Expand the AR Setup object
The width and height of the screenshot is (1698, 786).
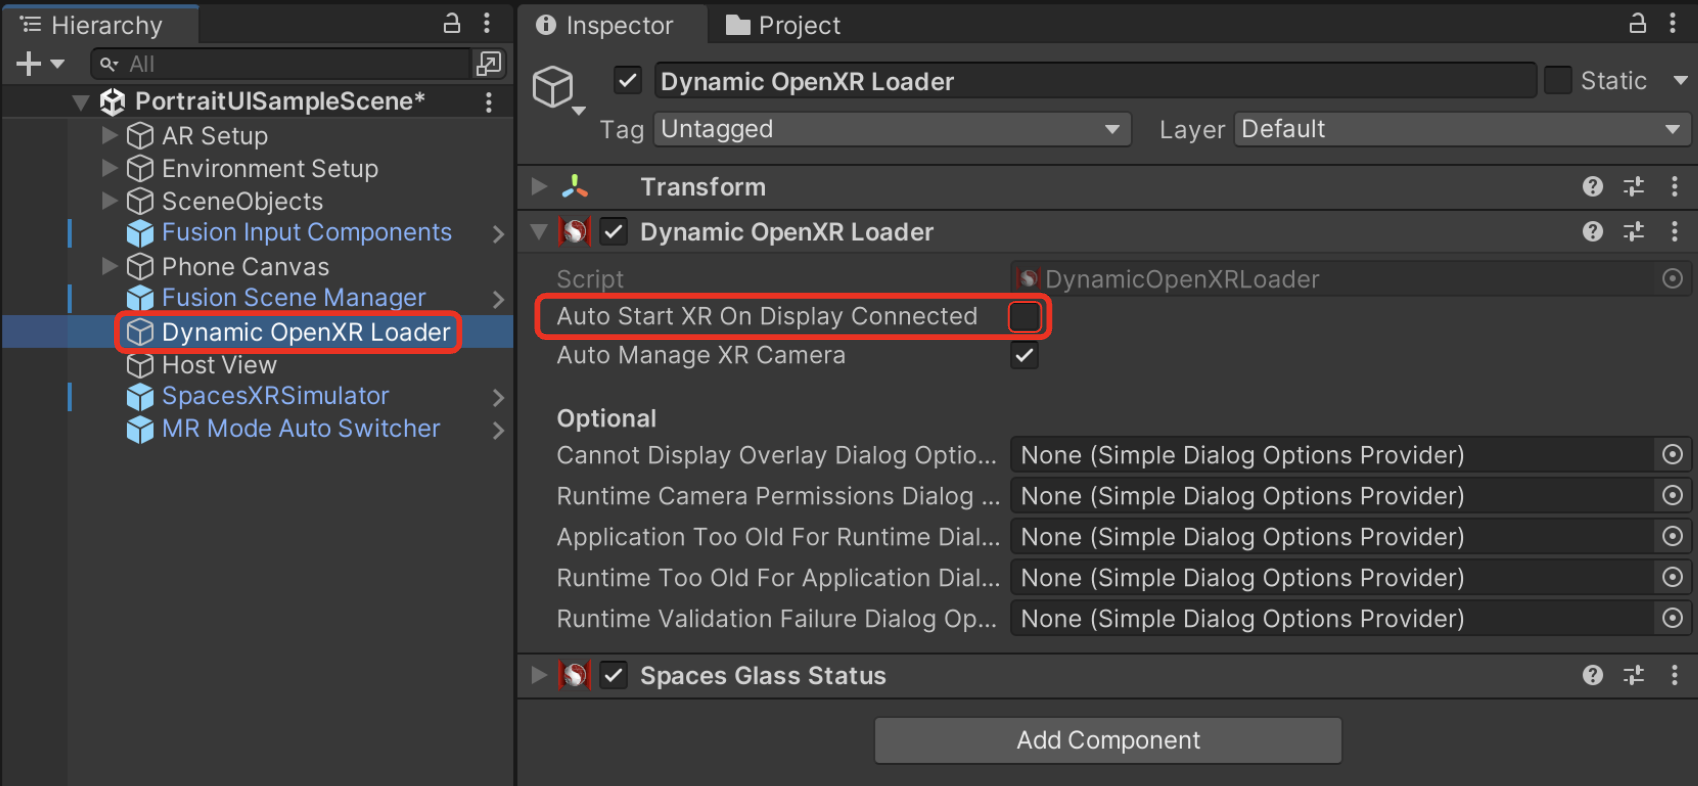pos(110,135)
